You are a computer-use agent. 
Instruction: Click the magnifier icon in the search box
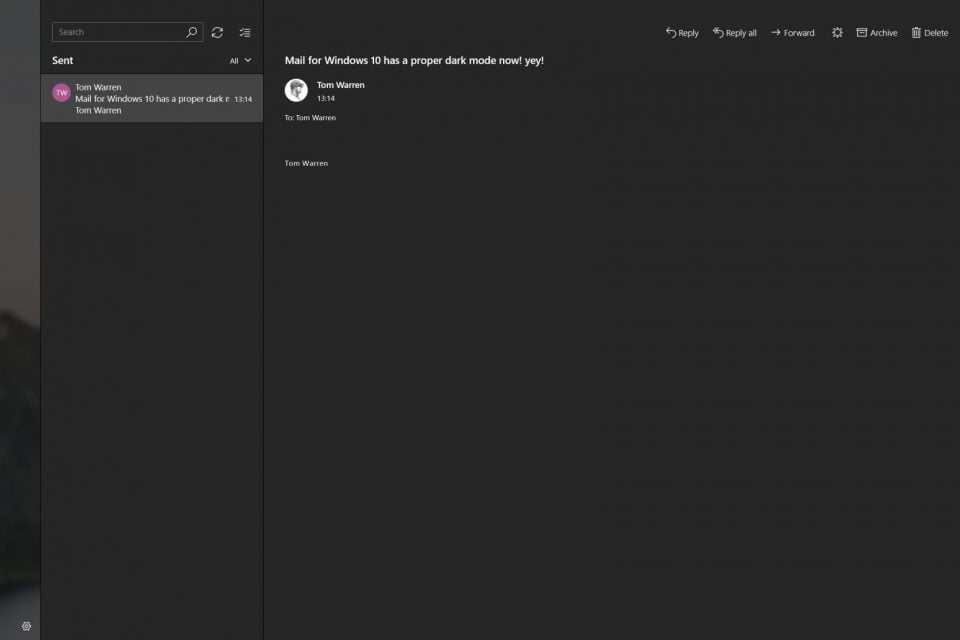point(190,31)
